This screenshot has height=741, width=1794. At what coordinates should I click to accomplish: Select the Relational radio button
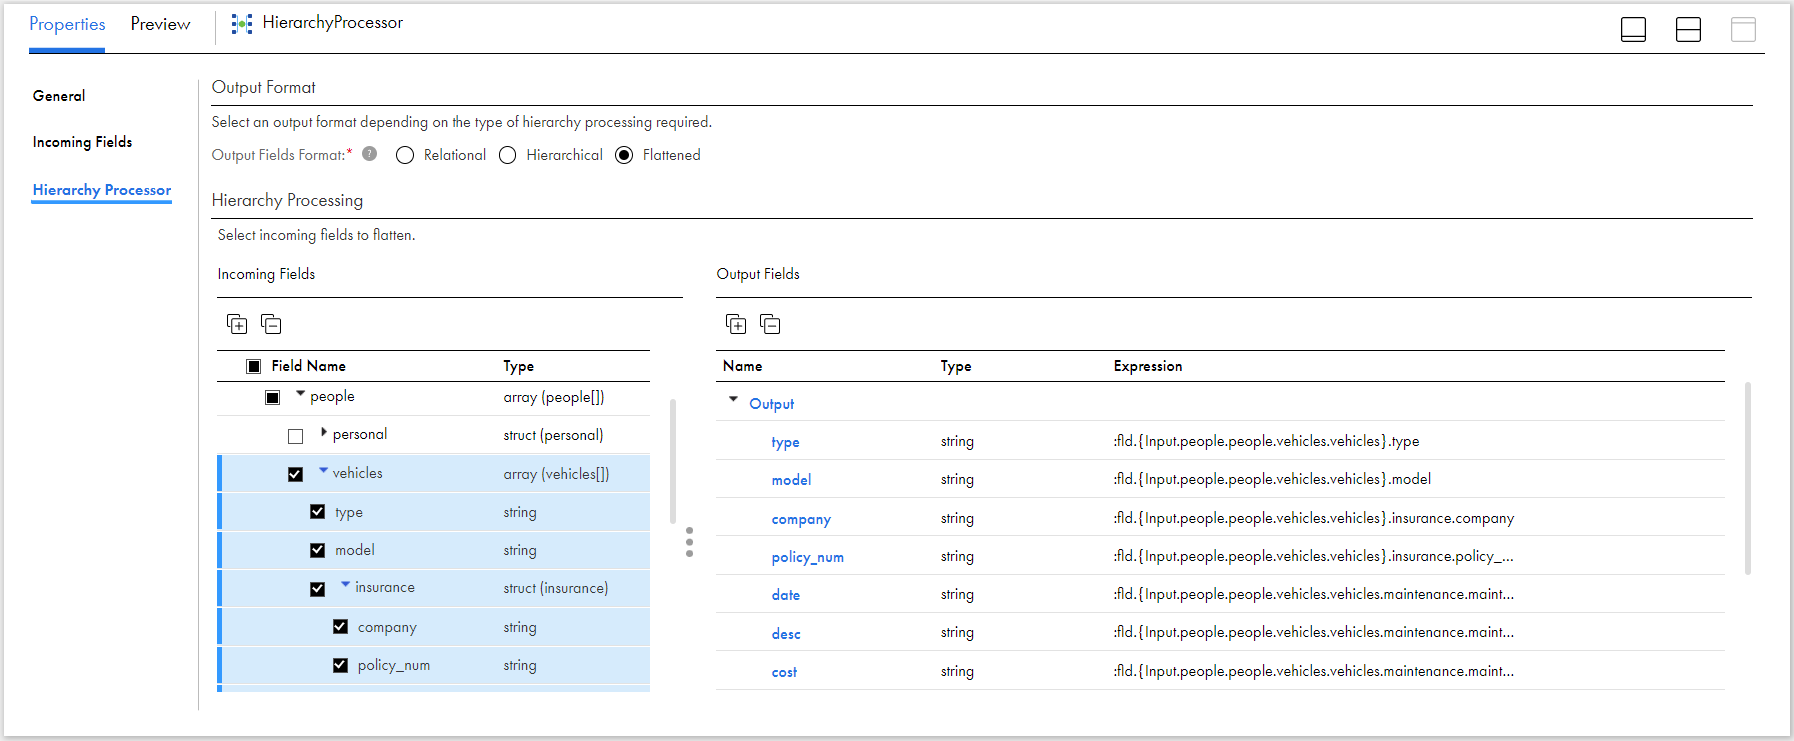(x=405, y=155)
